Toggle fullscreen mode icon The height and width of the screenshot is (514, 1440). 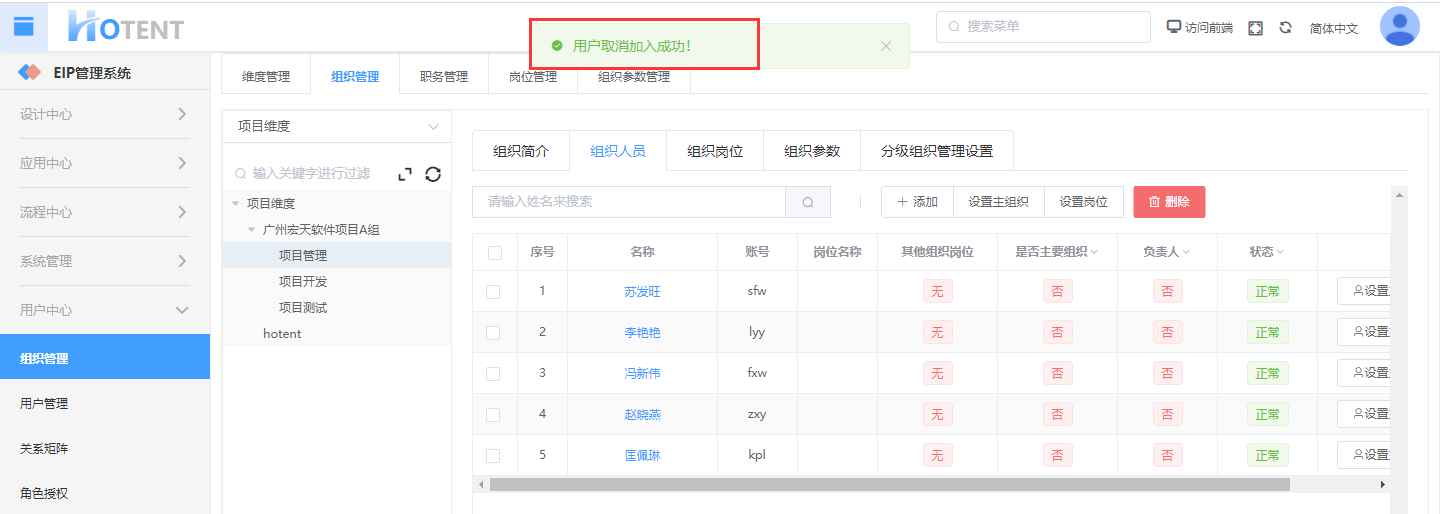tap(1256, 28)
